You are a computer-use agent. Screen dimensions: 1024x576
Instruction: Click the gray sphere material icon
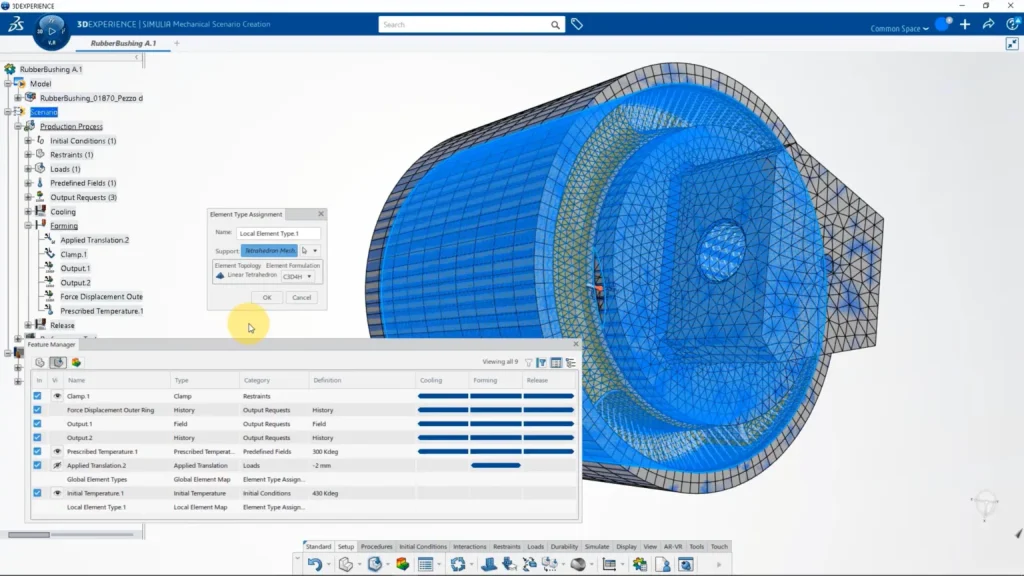coord(578,564)
